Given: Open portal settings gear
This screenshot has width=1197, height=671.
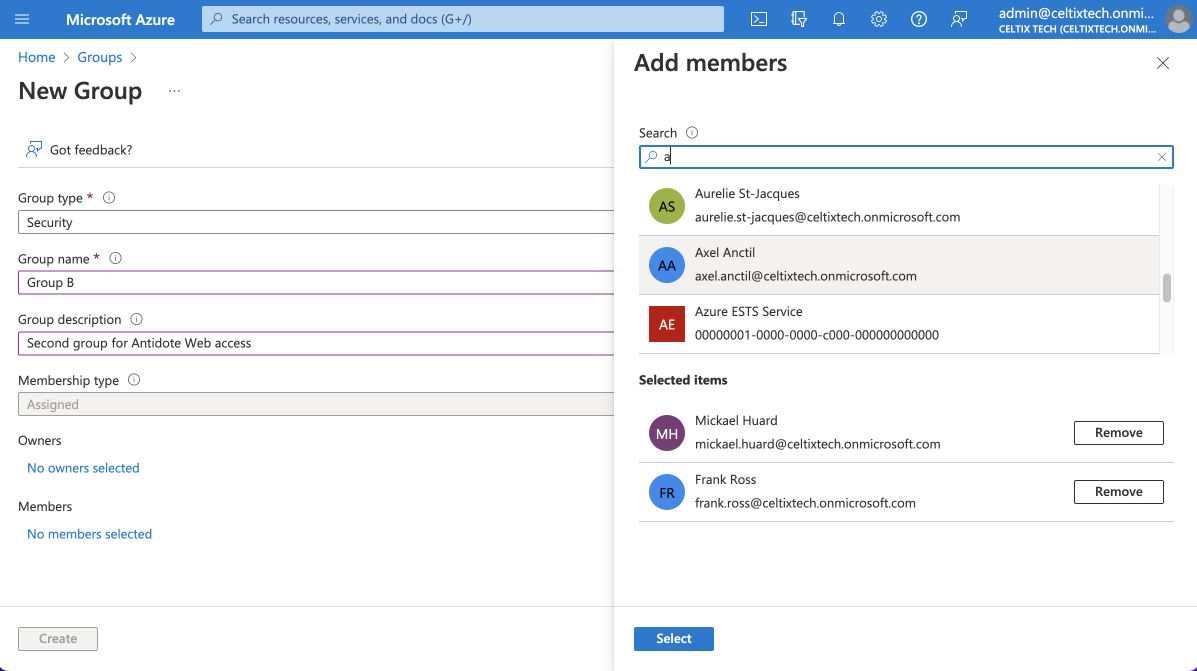Looking at the screenshot, I should [879, 19].
